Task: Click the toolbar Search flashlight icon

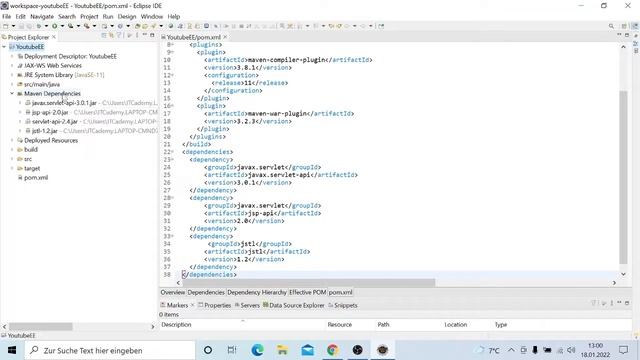Action: [154, 26]
